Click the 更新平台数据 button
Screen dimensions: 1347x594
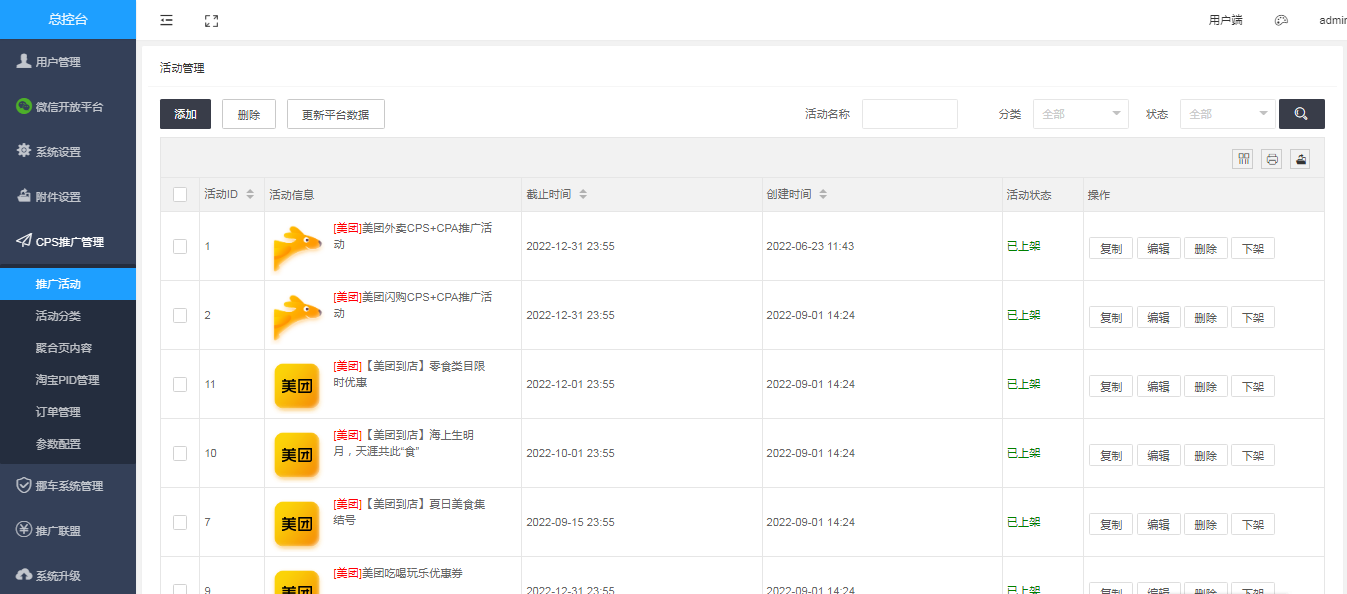(x=335, y=114)
